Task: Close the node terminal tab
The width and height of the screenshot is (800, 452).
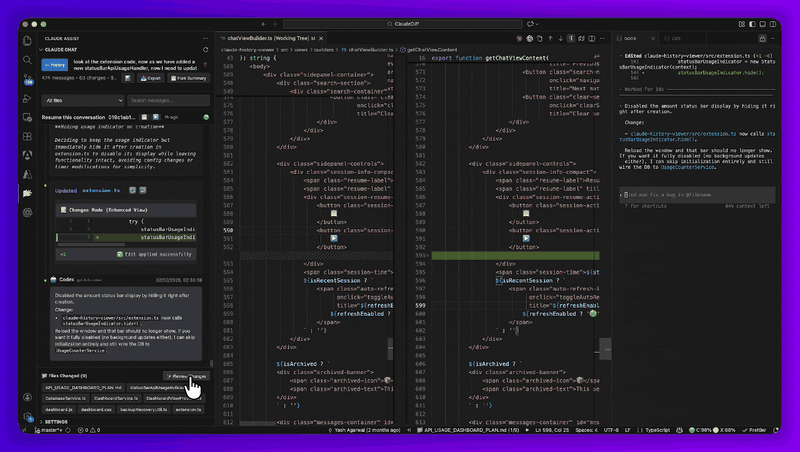Action: click(653, 38)
